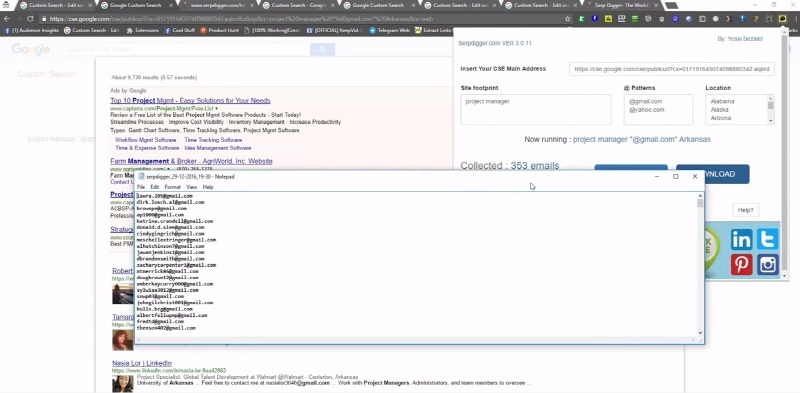Viewport: 800px width, 393px height.
Task: Click the Time Tracking Software sublink
Action: click(x=213, y=140)
